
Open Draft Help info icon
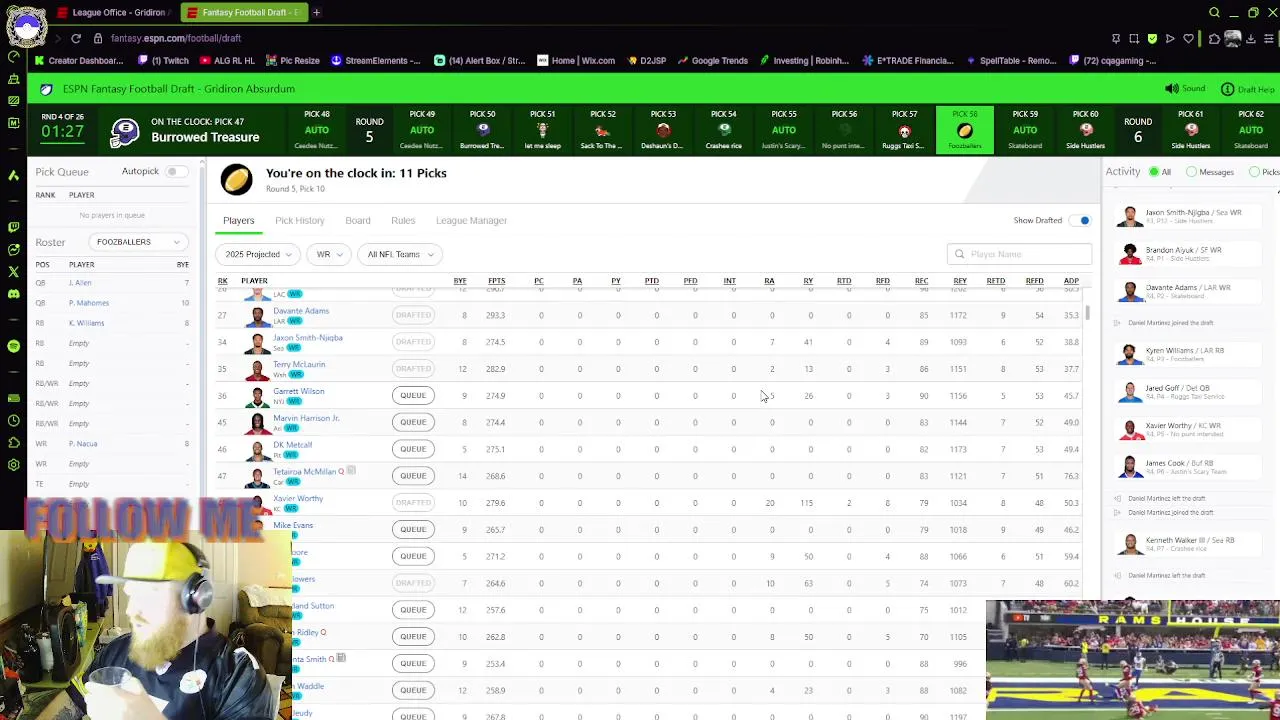point(1228,89)
